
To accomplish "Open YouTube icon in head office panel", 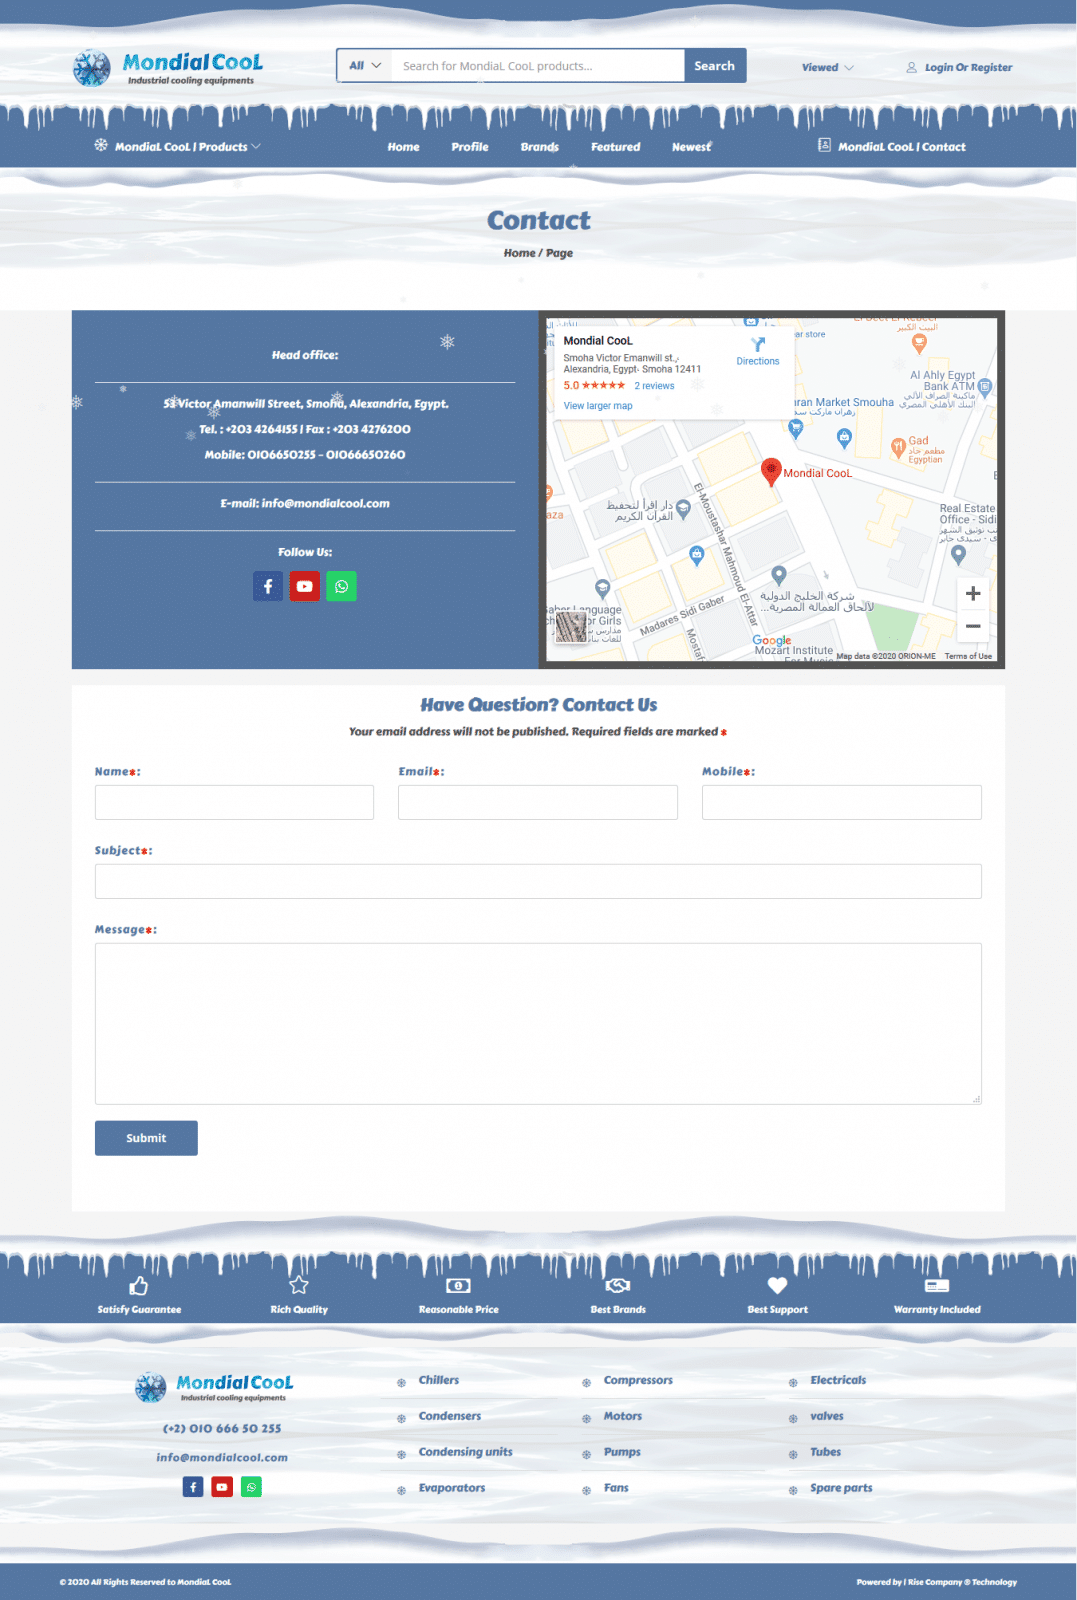I will (305, 586).
